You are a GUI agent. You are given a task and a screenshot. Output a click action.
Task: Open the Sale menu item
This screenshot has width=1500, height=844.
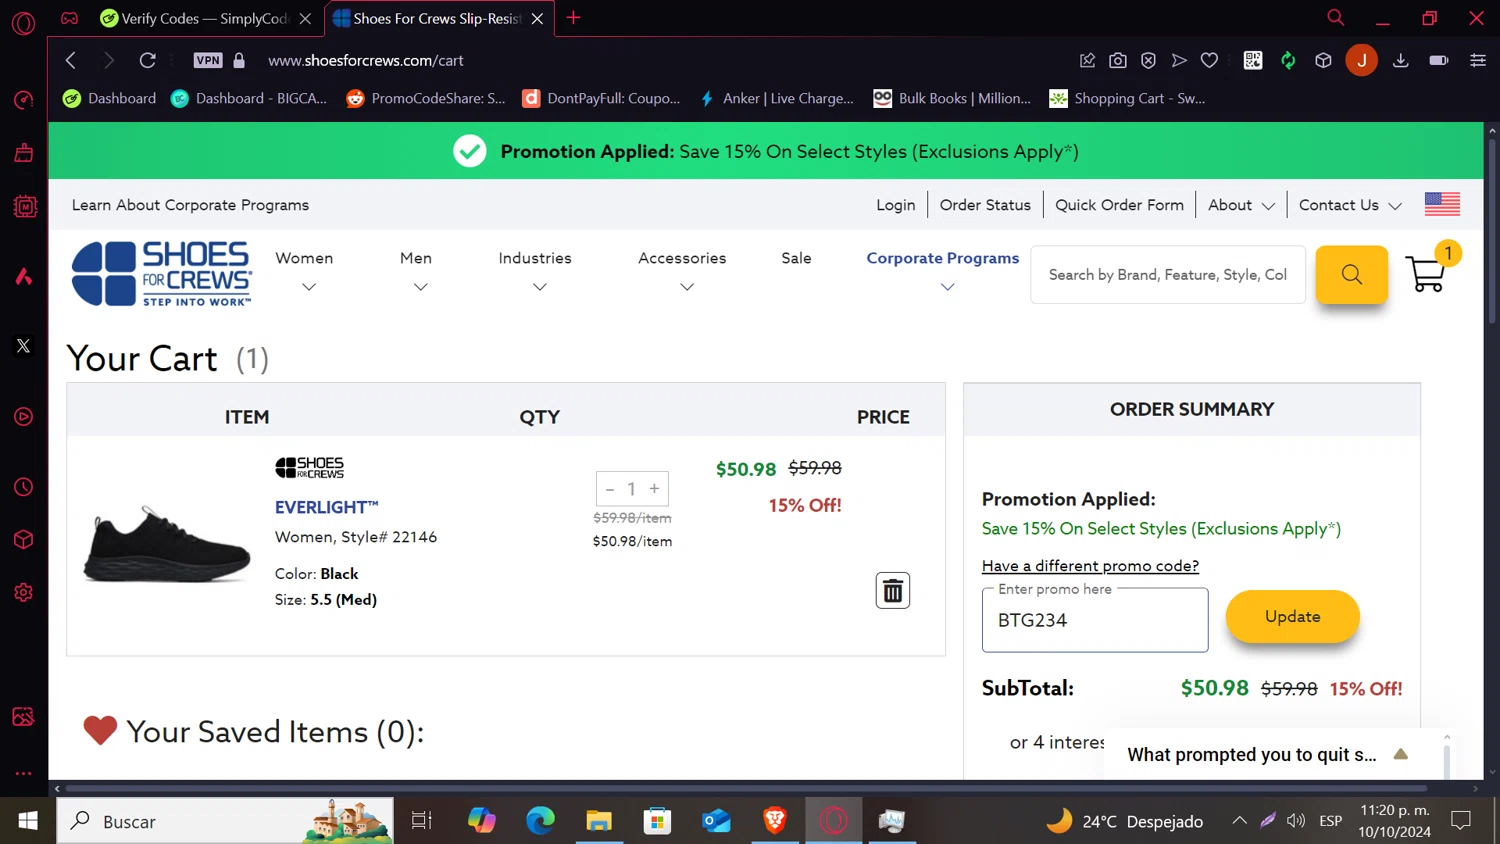point(796,258)
